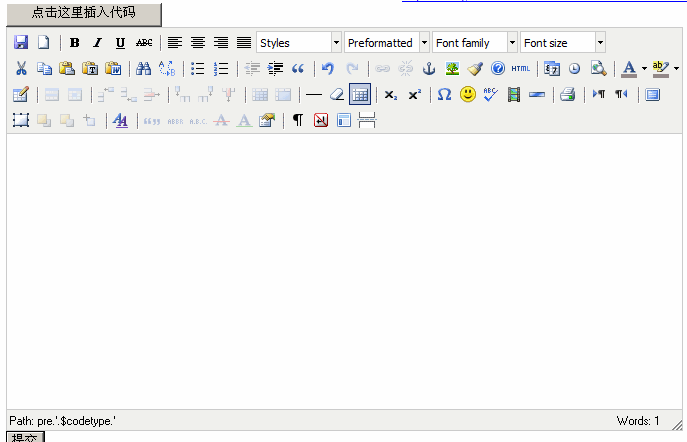The height and width of the screenshot is (442, 687).
Task: Align text center
Action: click(x=198, y=42)
